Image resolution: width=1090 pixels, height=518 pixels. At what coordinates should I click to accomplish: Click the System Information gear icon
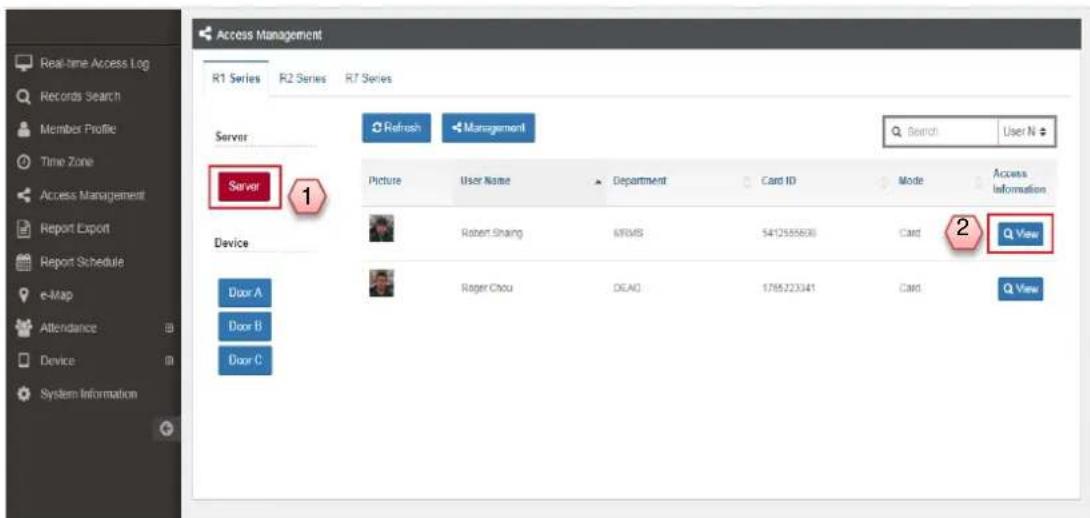click(x=22, y=394)
